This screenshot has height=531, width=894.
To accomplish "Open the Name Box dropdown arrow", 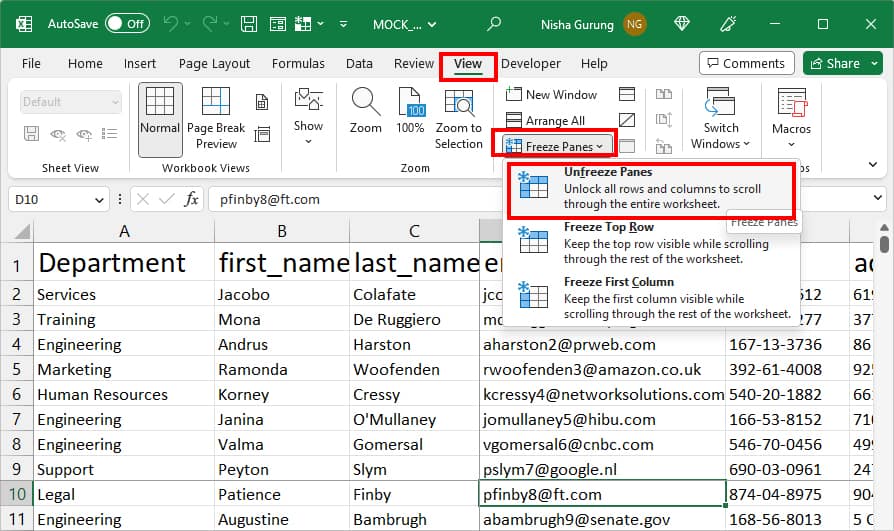I will [x=99, y=200].
